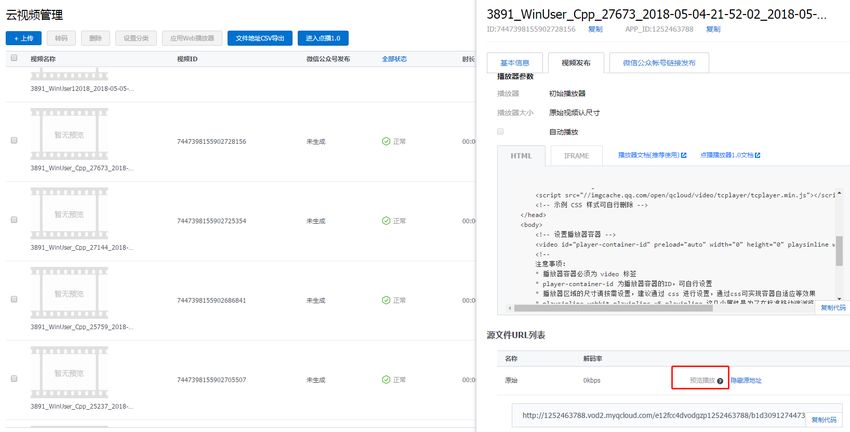Tick the select-all checkbox in the table header
Screen dimensions: 850x432
click(14, 59)
